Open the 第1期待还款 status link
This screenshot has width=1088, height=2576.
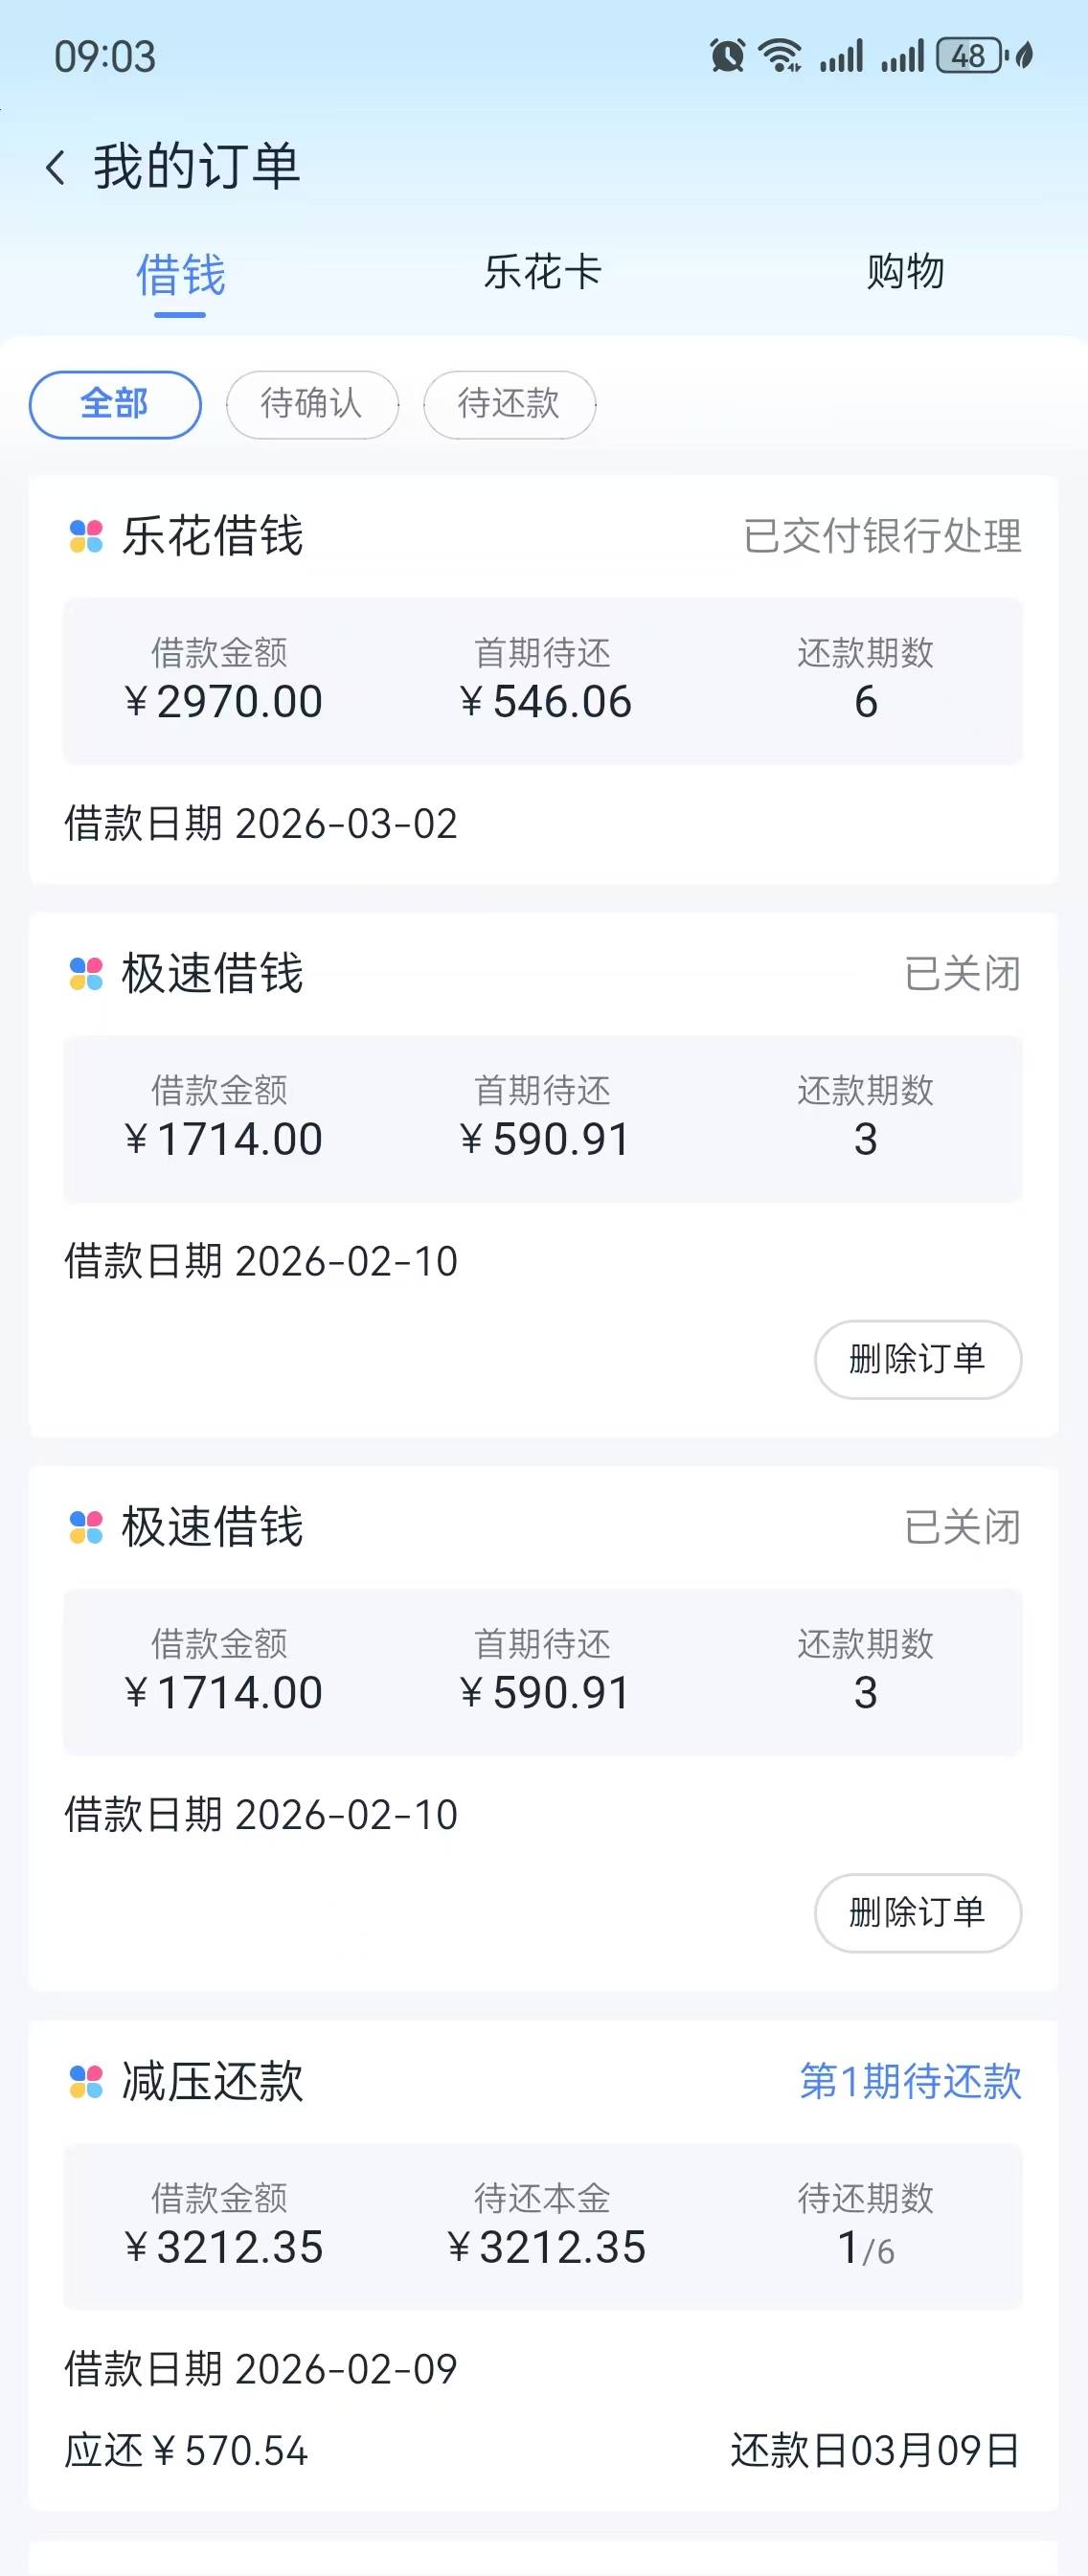coord(910,2081)
